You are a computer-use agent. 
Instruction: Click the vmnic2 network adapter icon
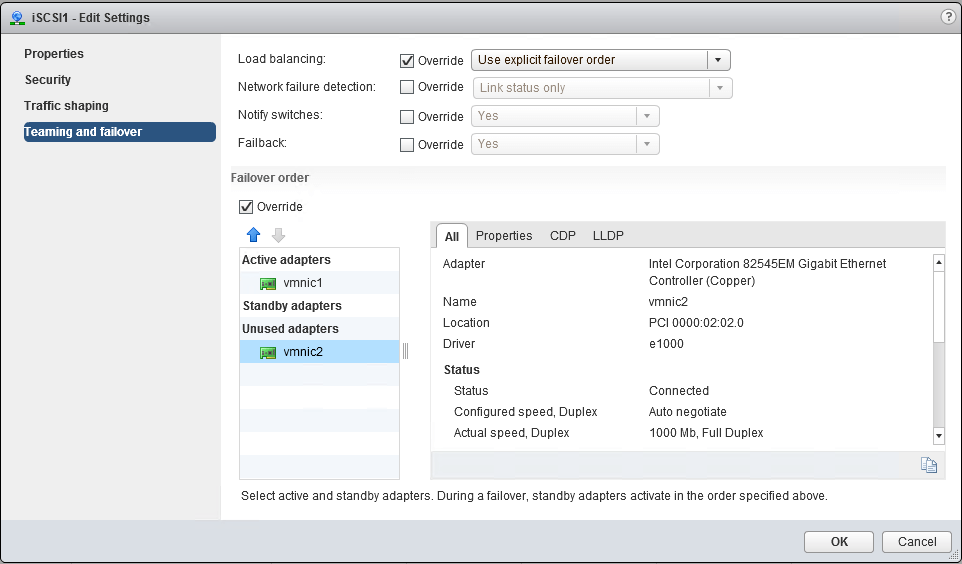tap(267, 352)
